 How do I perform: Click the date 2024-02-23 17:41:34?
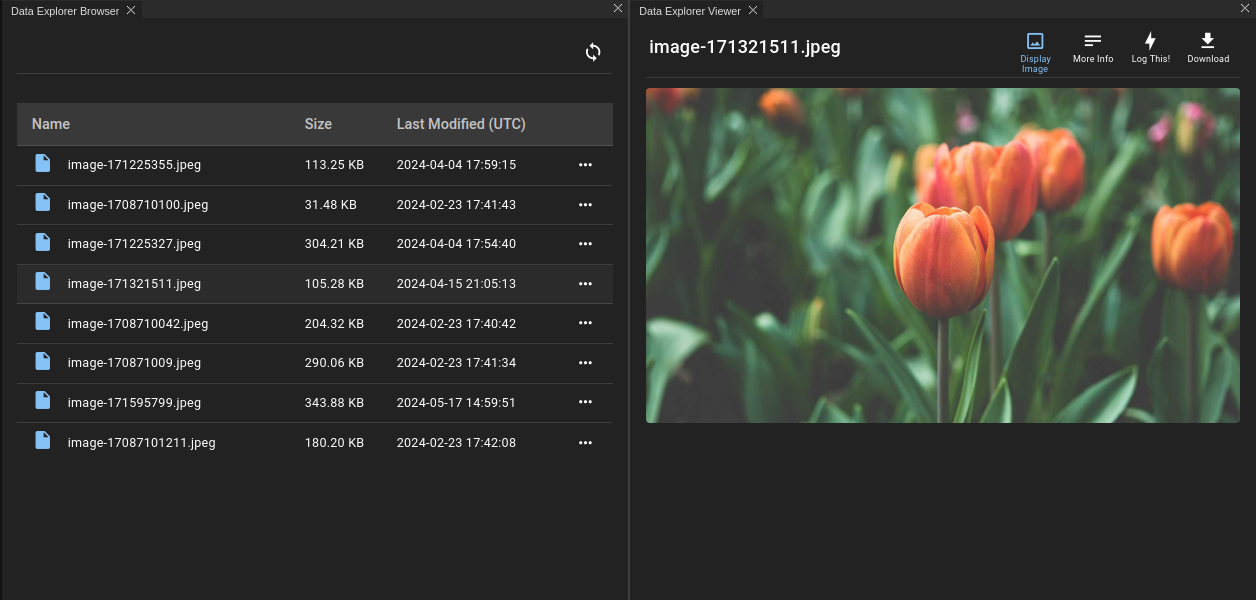pyautogui.click(x=456, y=363)
